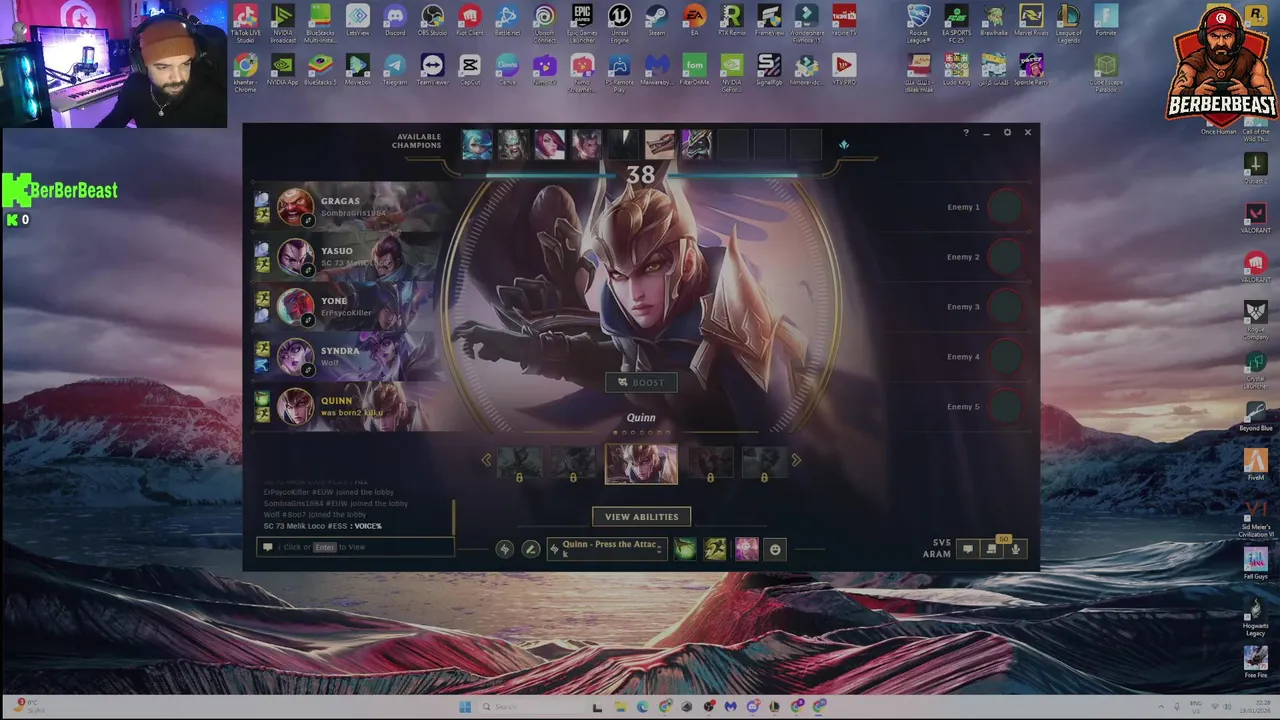Open Telegram desktop shortcut
The width and height of the screenshot is (1280, 720).
[x=395, y=69]
